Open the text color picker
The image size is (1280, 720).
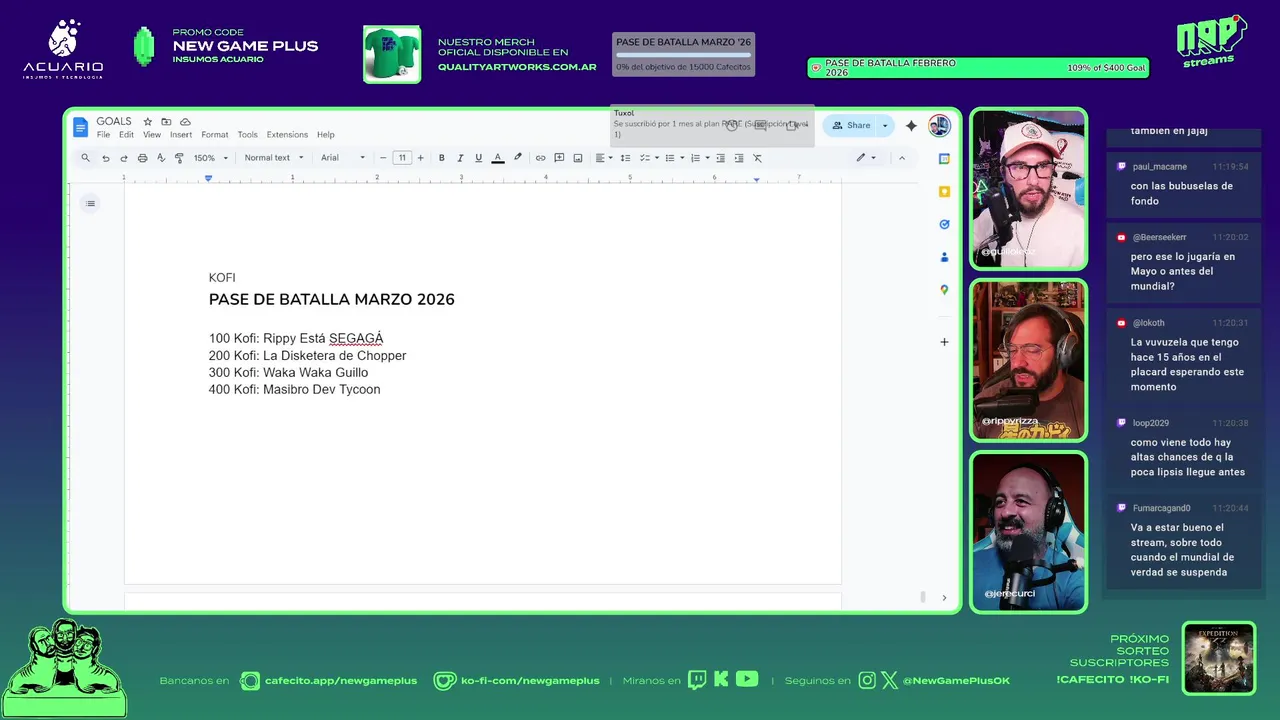(498, 158)
